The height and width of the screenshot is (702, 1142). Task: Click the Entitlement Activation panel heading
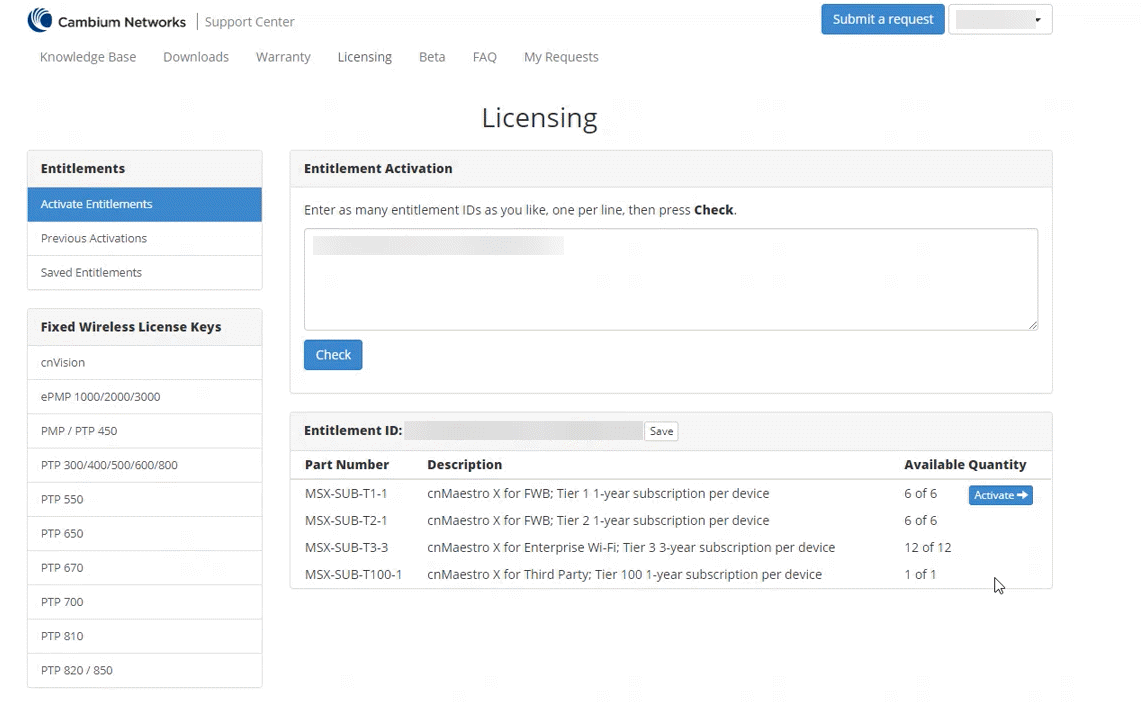point(378,168)
